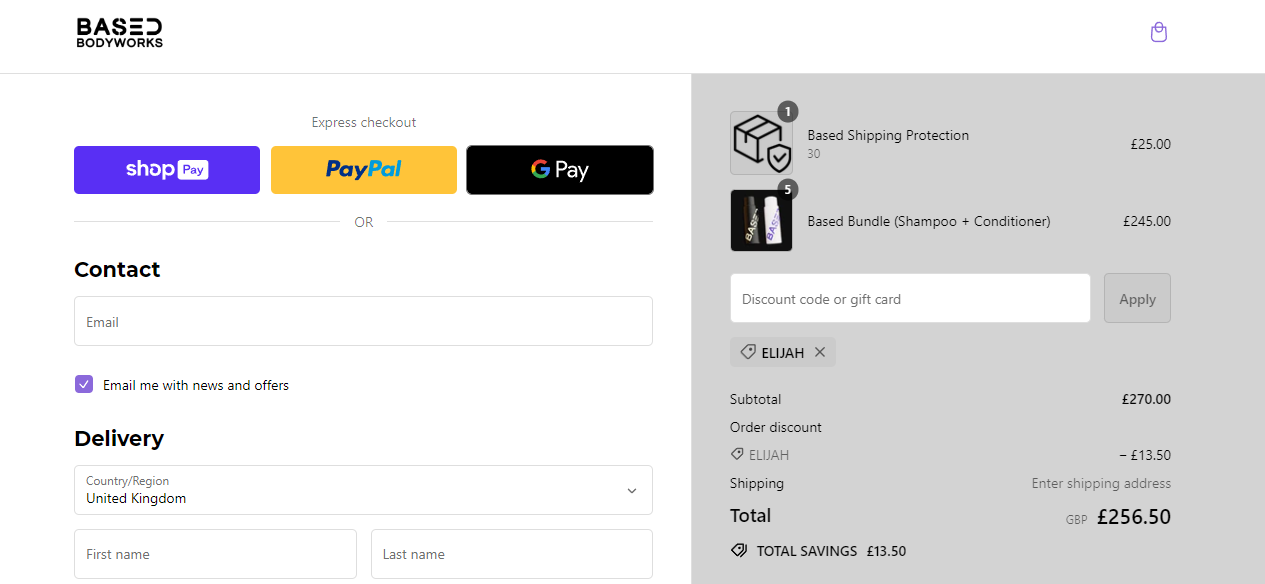Screen dimensions: 1265x584
Task: Click the Discount code or gift card field
Action: (x=910, y=299)
